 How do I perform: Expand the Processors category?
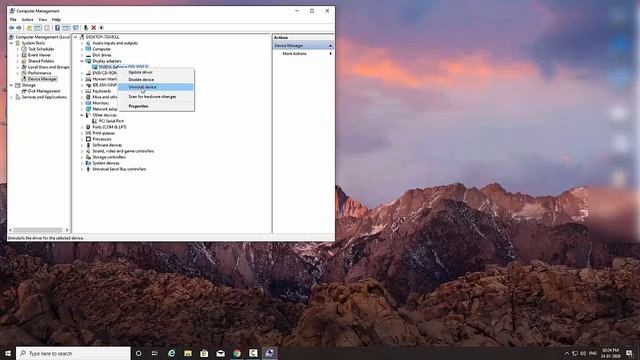click(x=82, y=139)
